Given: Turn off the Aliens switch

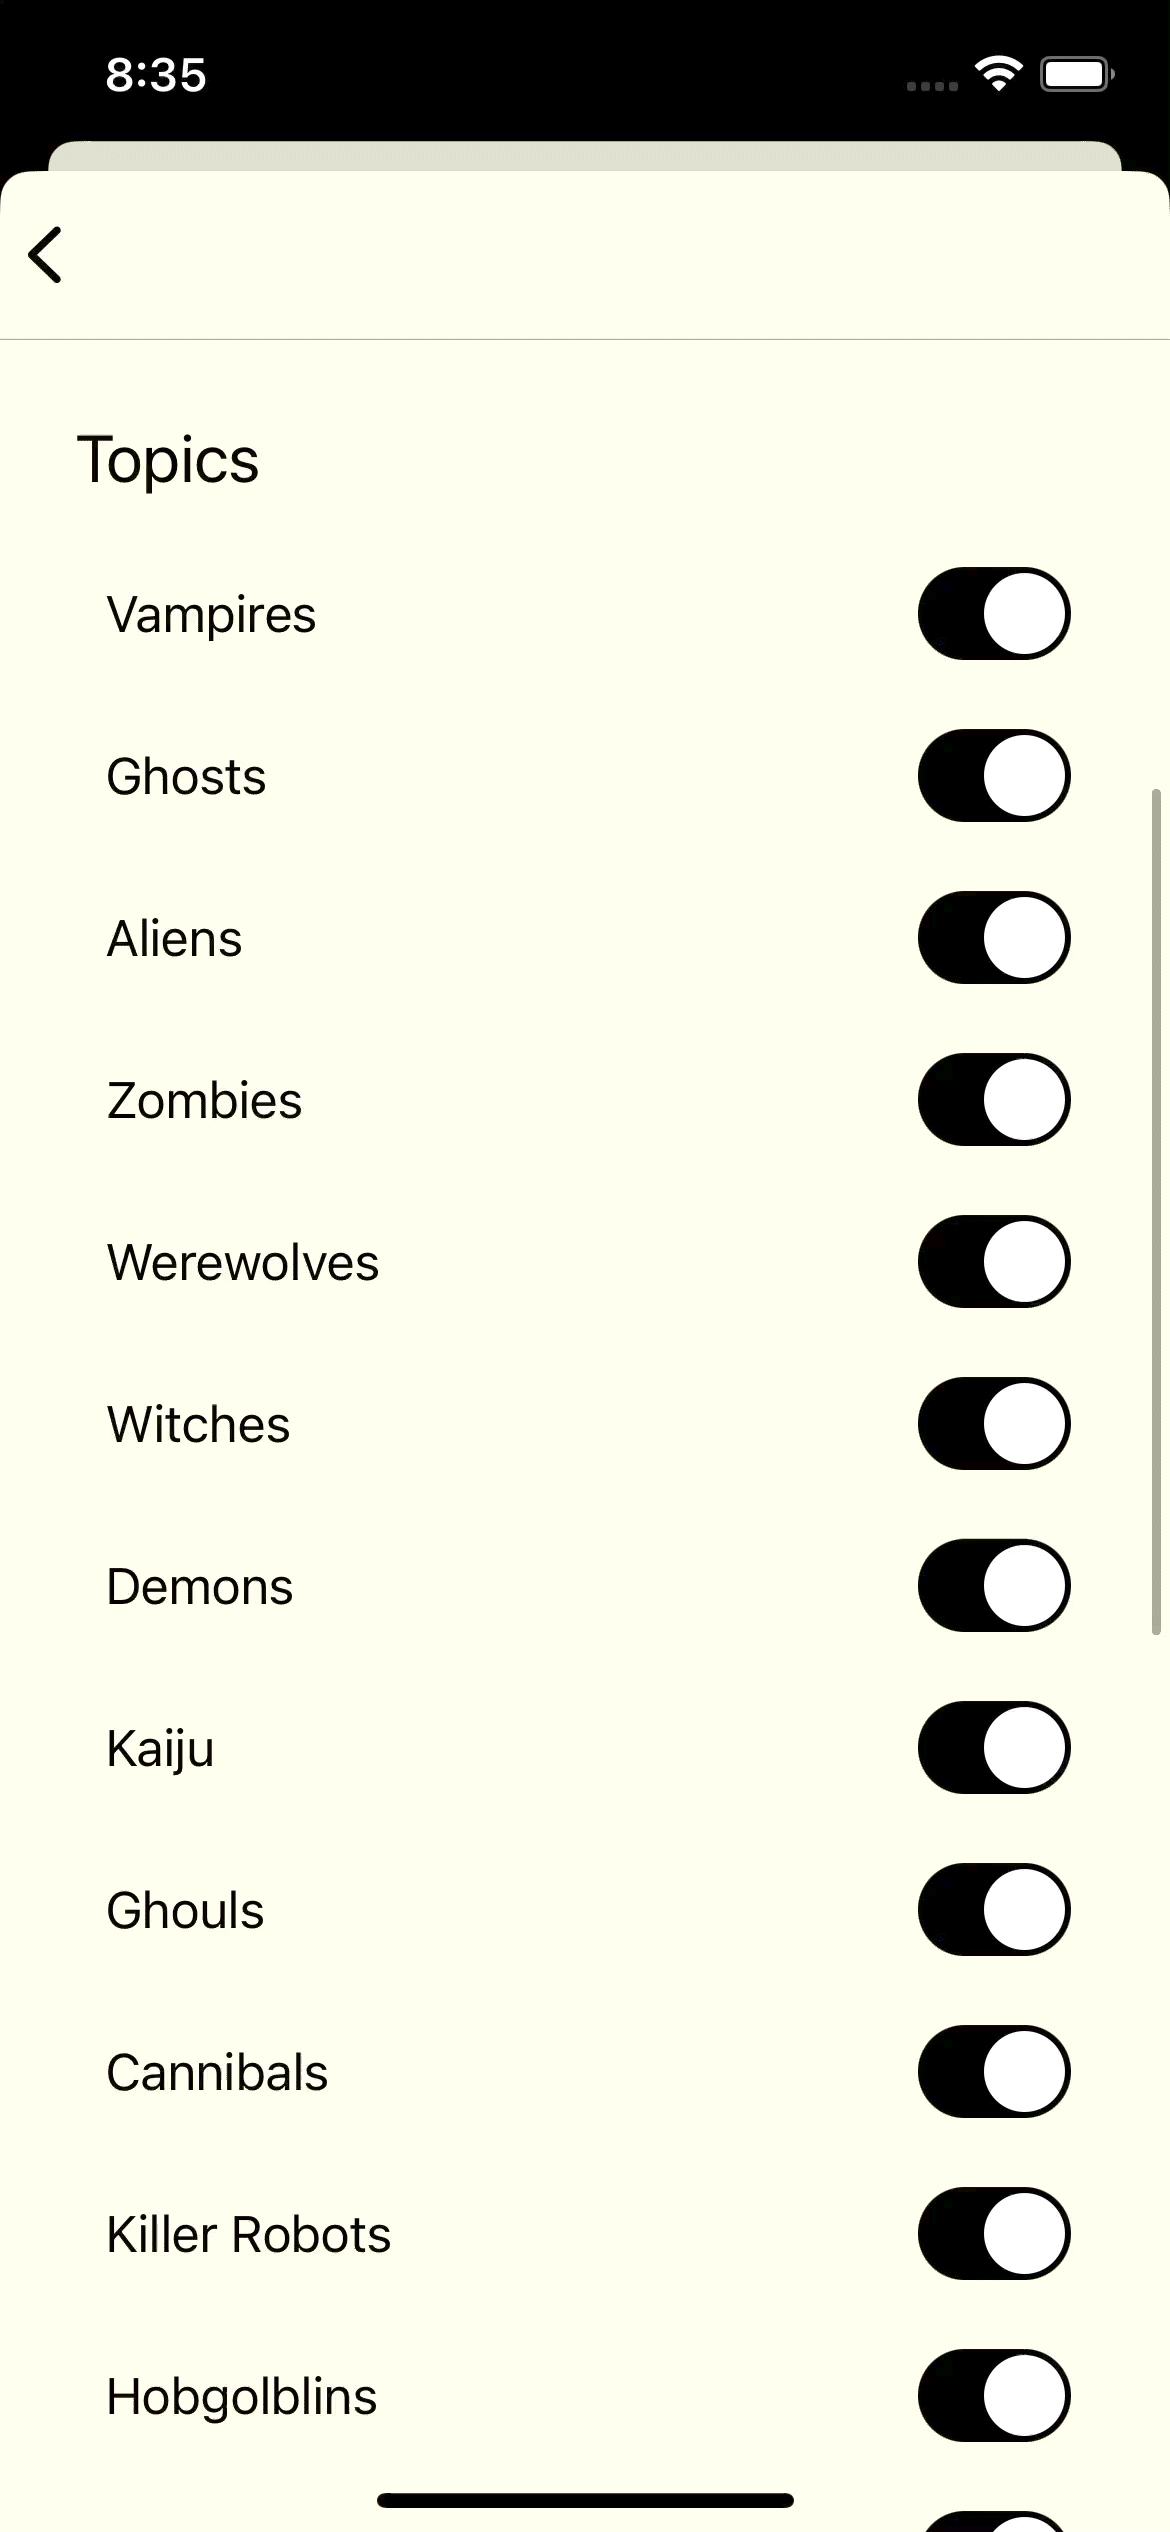Looking at the screenshot, I should (x=994, y=938).
